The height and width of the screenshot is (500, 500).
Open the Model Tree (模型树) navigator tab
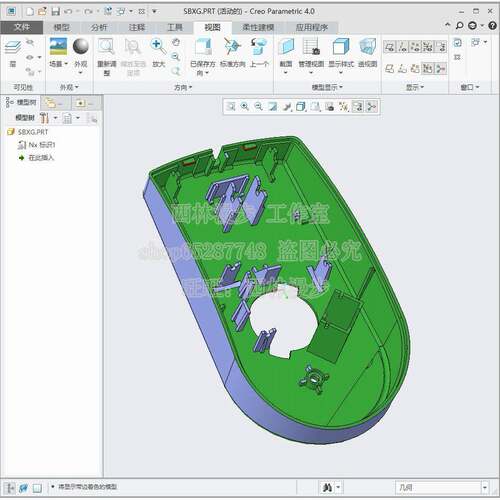pyautogui.click(x=21, y=103)
